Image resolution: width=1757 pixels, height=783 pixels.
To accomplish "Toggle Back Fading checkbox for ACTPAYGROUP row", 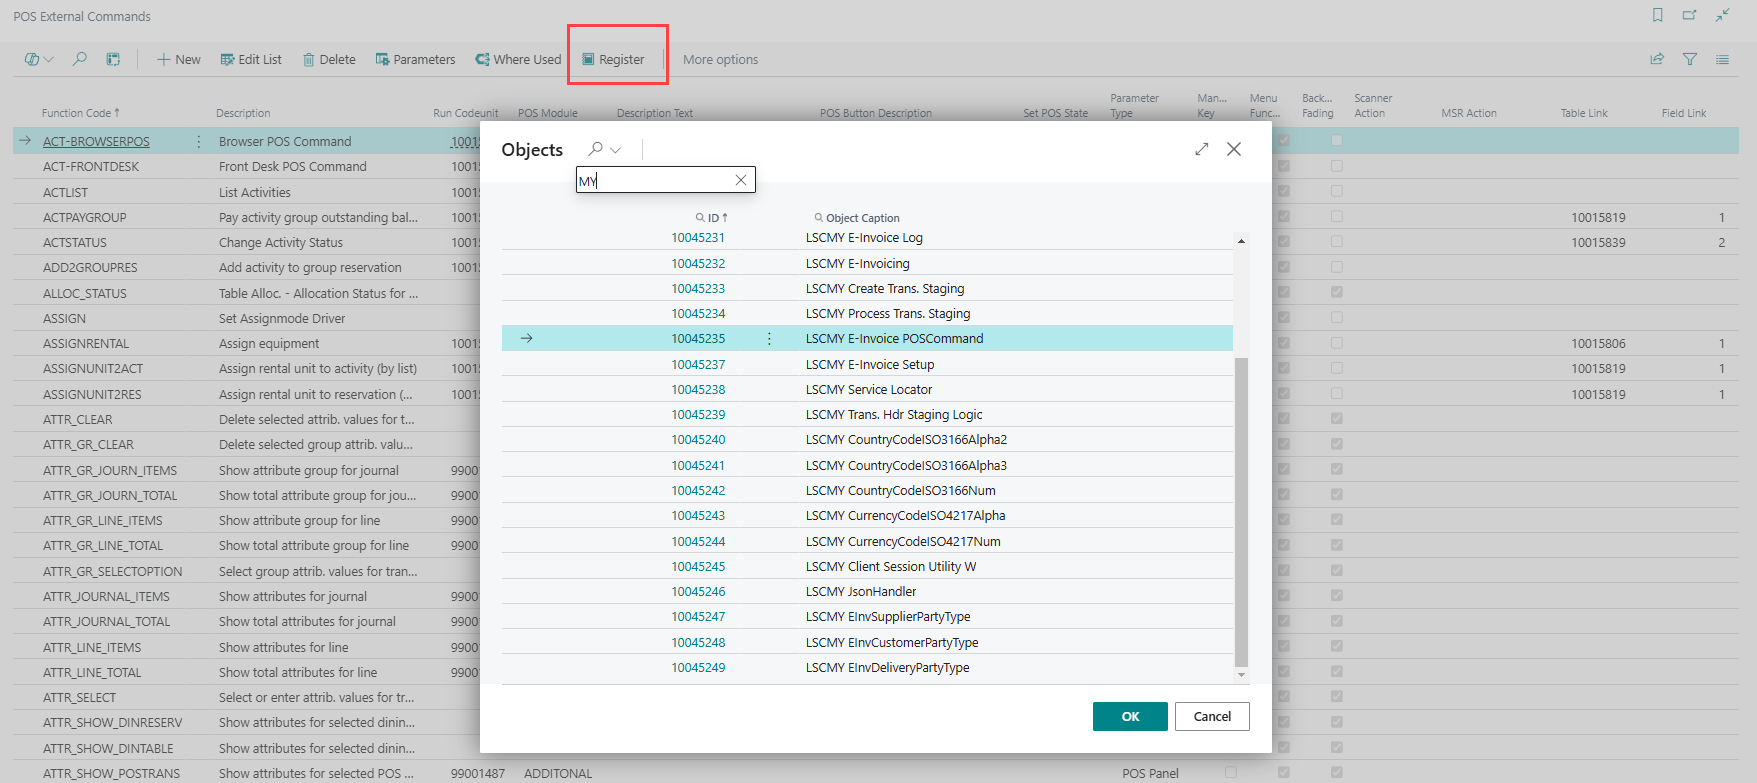I will (1336, 217).
